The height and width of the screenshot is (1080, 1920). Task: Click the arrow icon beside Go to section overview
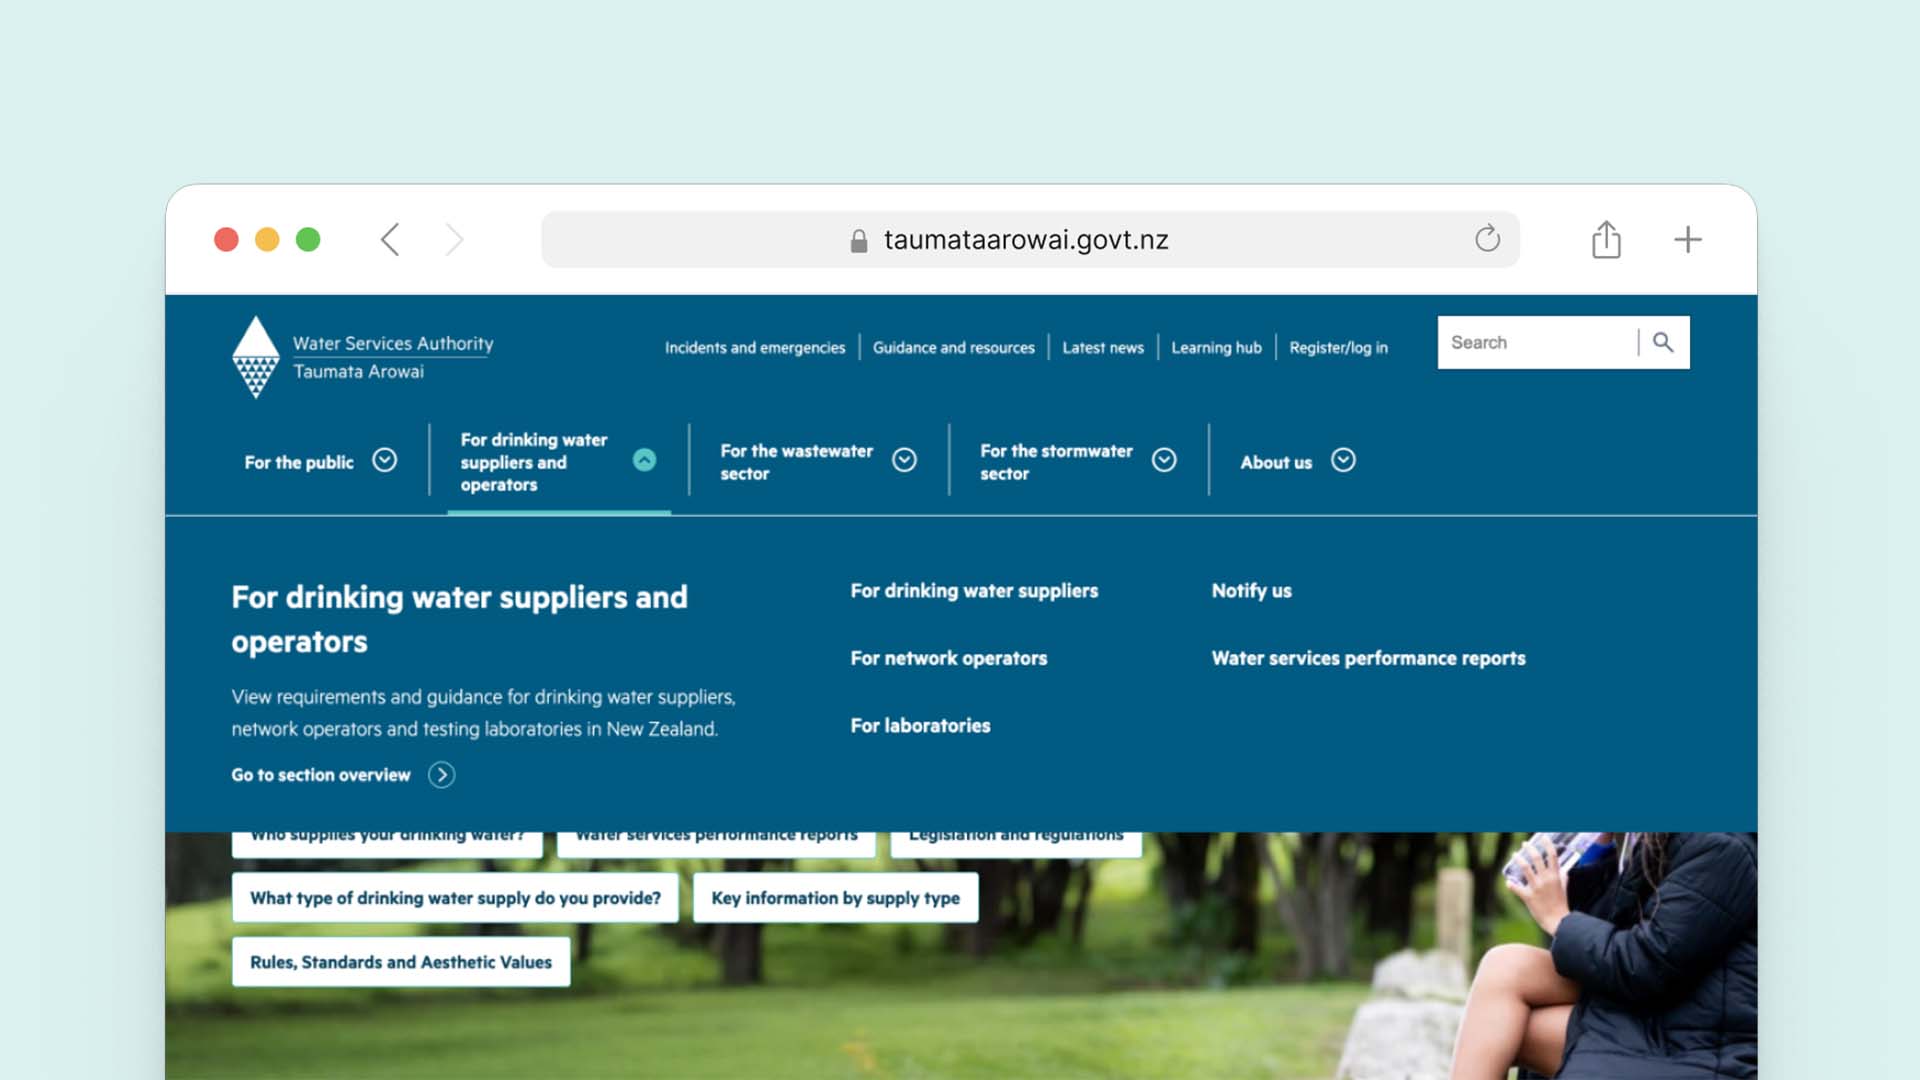pos(441,775)
